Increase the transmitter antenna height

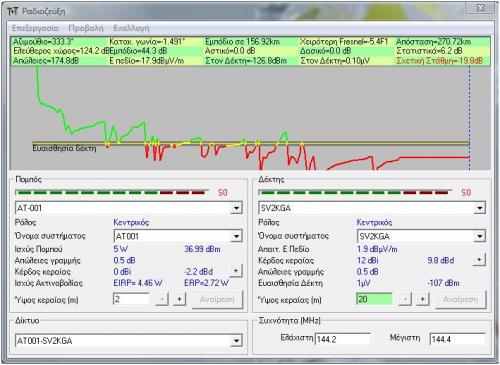(x=179, y=299)
